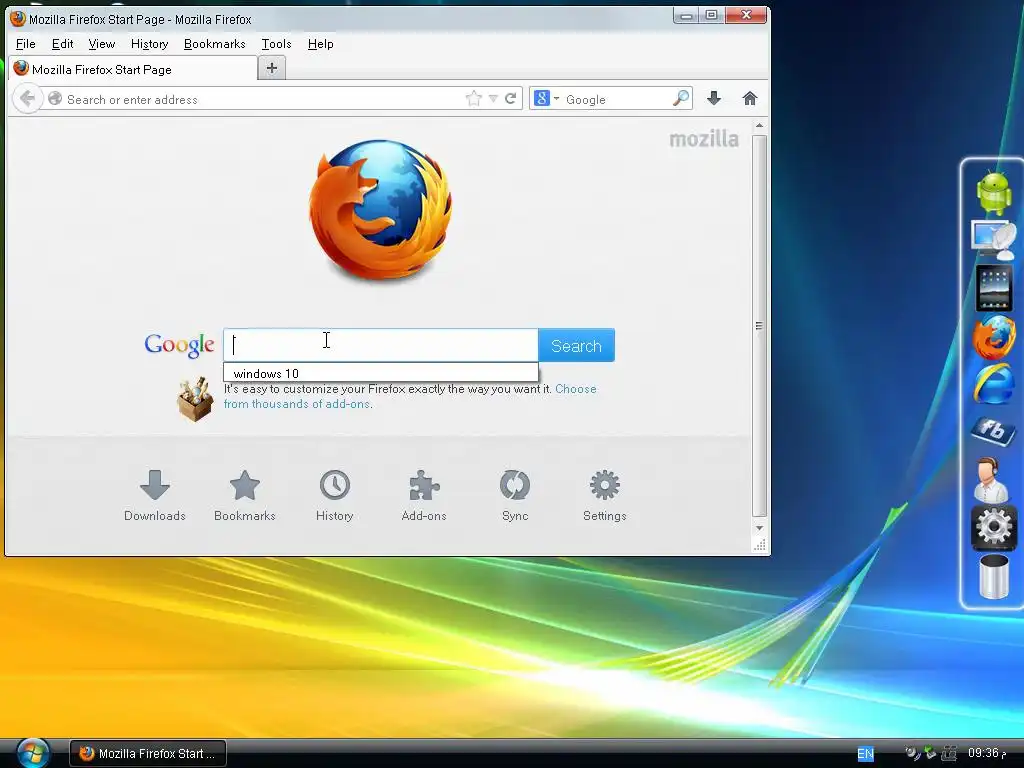Click the Android robot dock icon
1024x768 pixels.
[993, 193]
